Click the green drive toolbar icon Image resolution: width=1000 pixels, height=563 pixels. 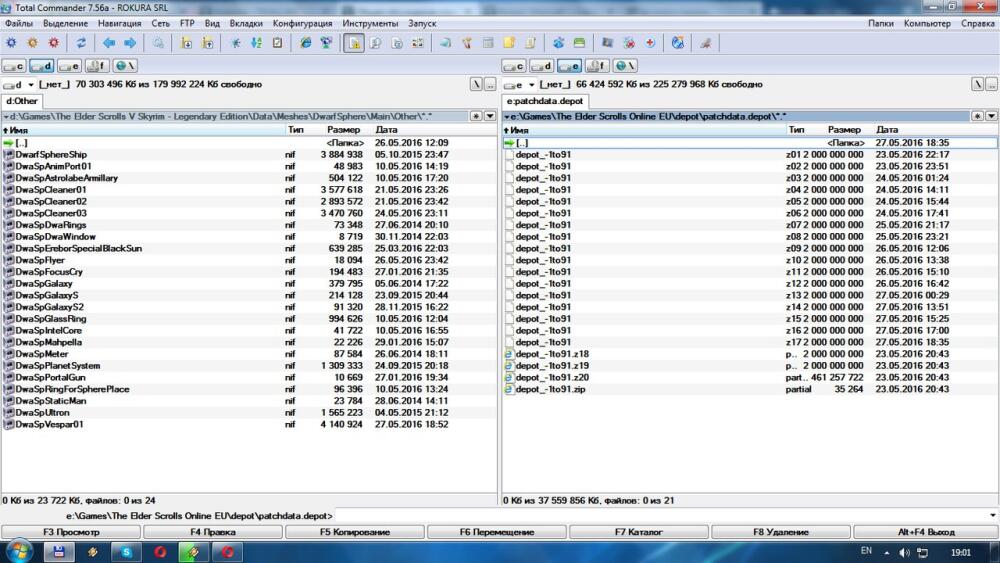click(x=579, y=43)
